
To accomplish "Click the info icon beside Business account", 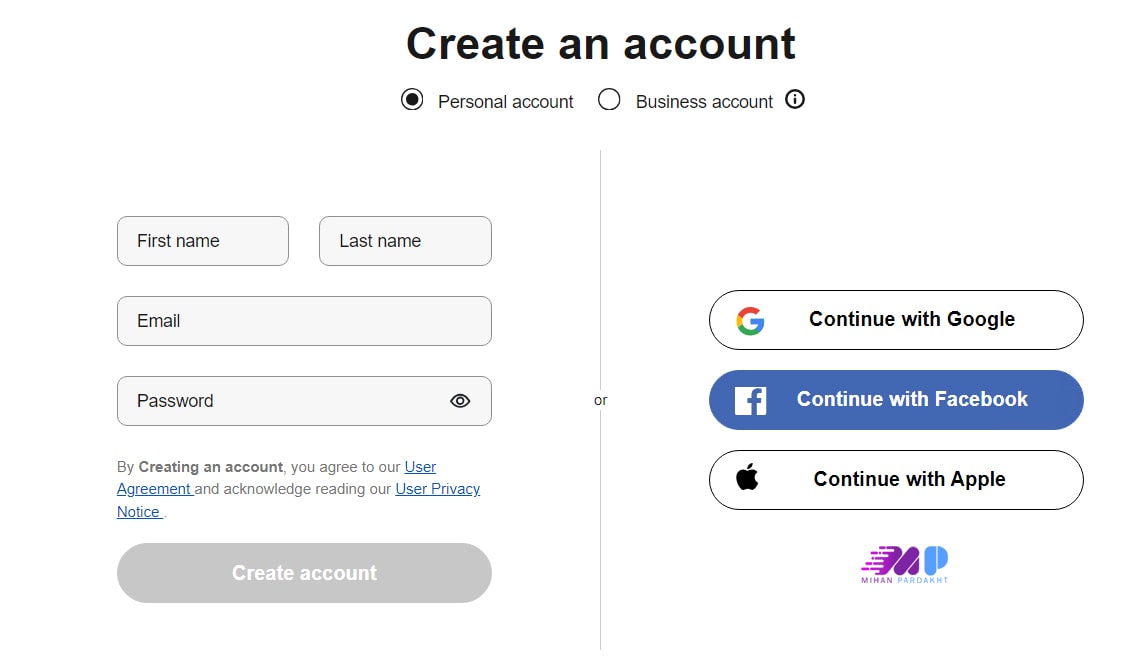I will (x=795, y=99).
